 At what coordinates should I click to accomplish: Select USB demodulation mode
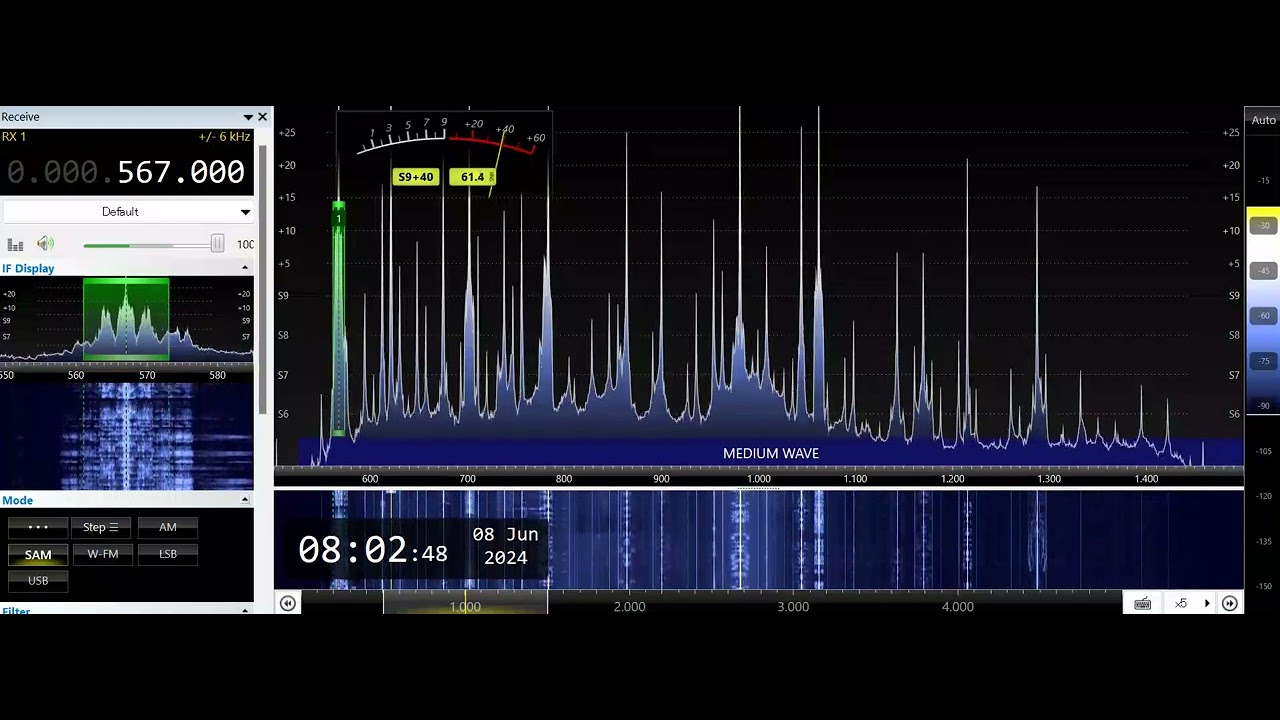tap(38, 581)
